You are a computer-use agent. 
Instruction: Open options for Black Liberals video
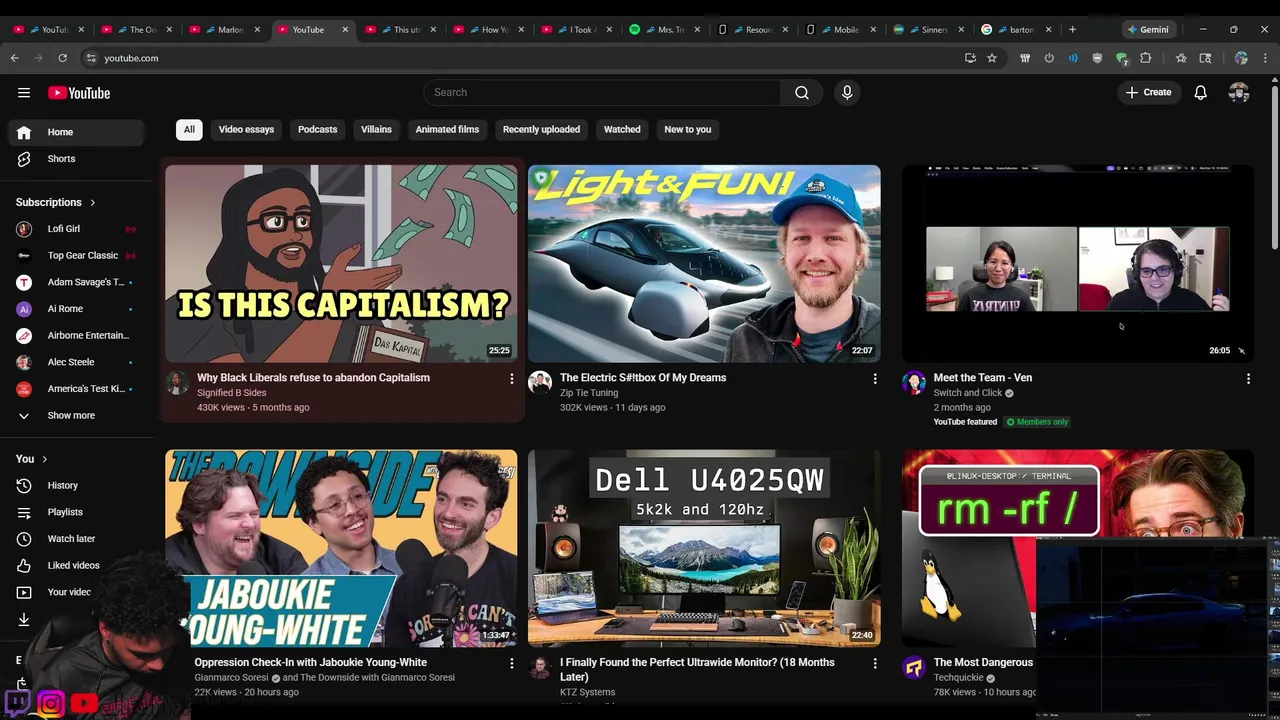click(x=512, y=379)
